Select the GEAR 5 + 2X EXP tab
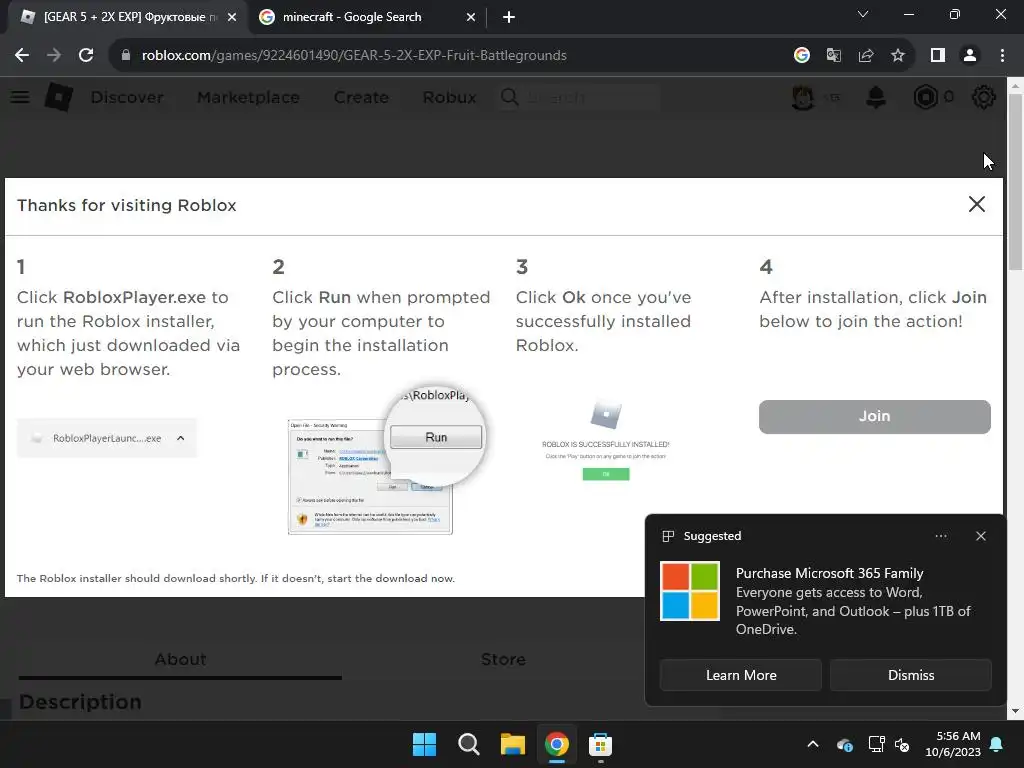The image size is (1024, 768). pyautogui.click(x=128, y=17)
